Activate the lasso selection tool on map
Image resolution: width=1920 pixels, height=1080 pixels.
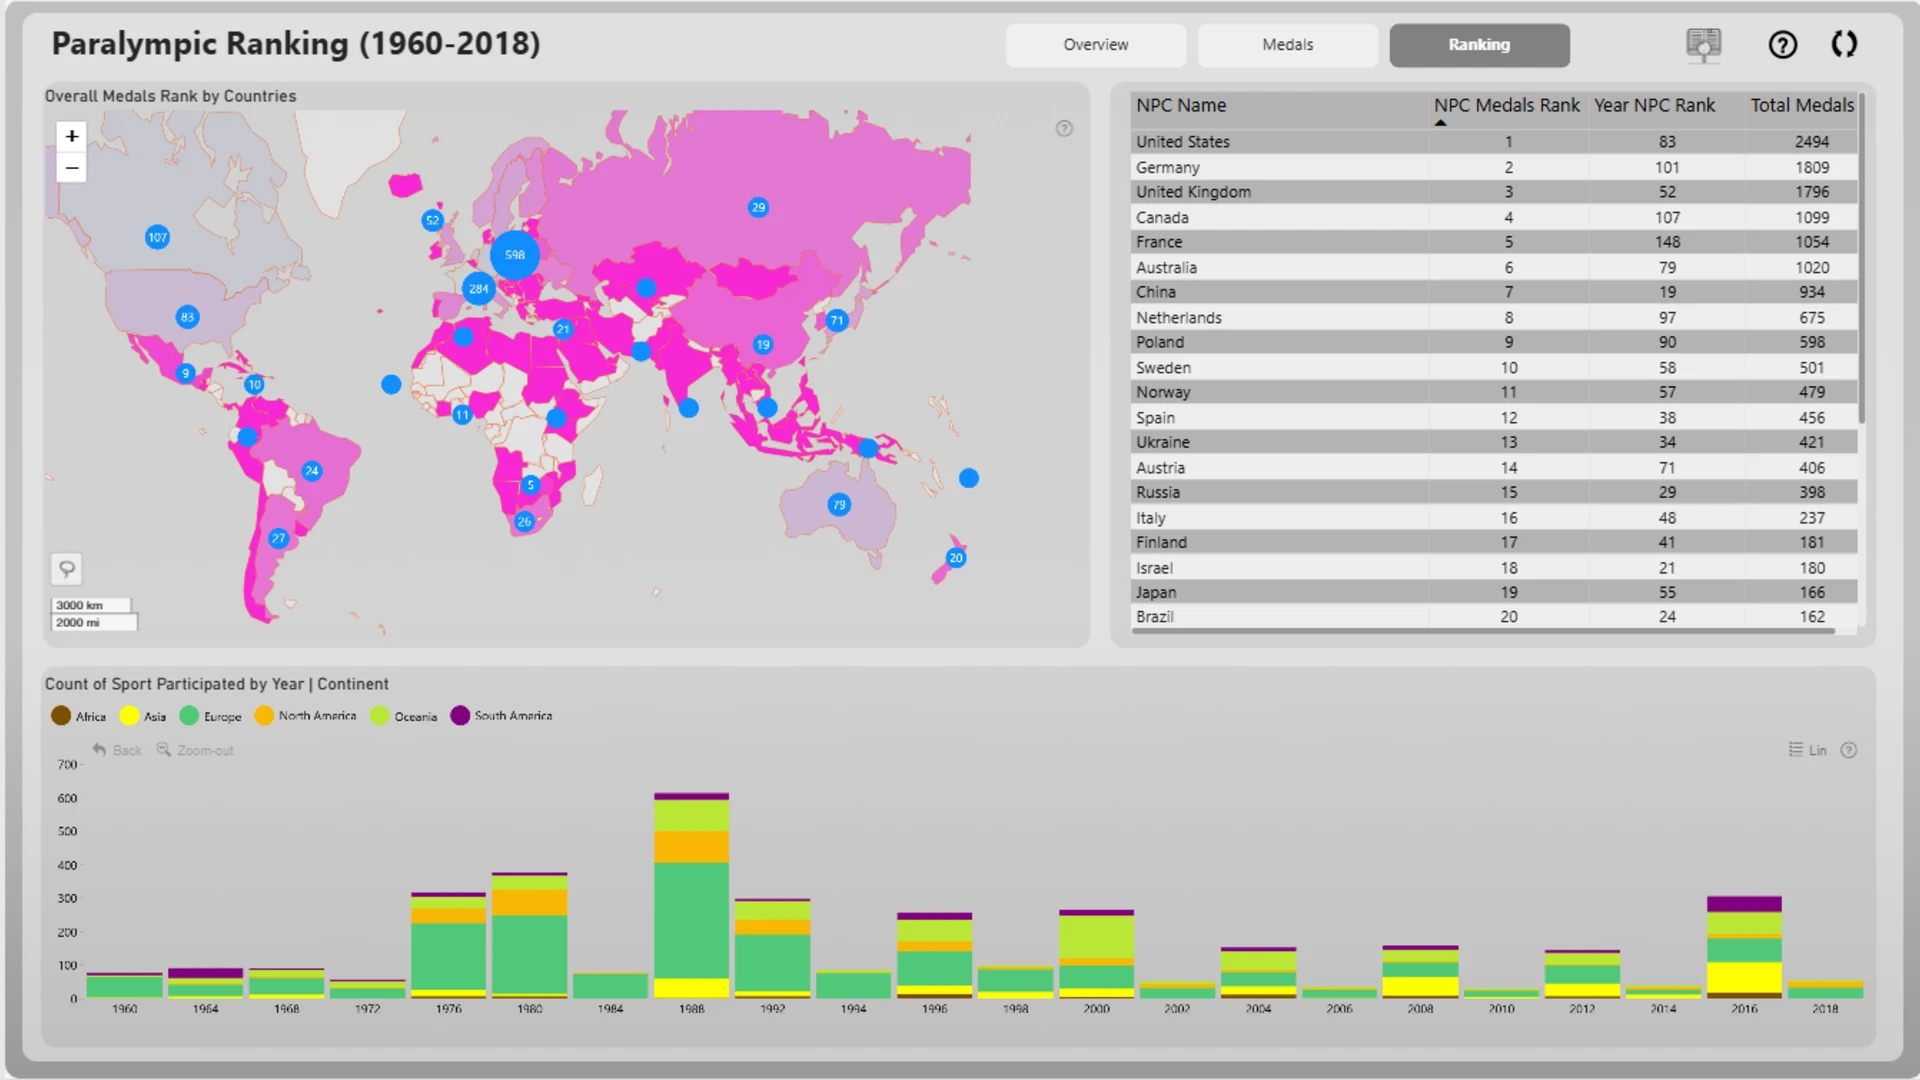coord(67,569)
